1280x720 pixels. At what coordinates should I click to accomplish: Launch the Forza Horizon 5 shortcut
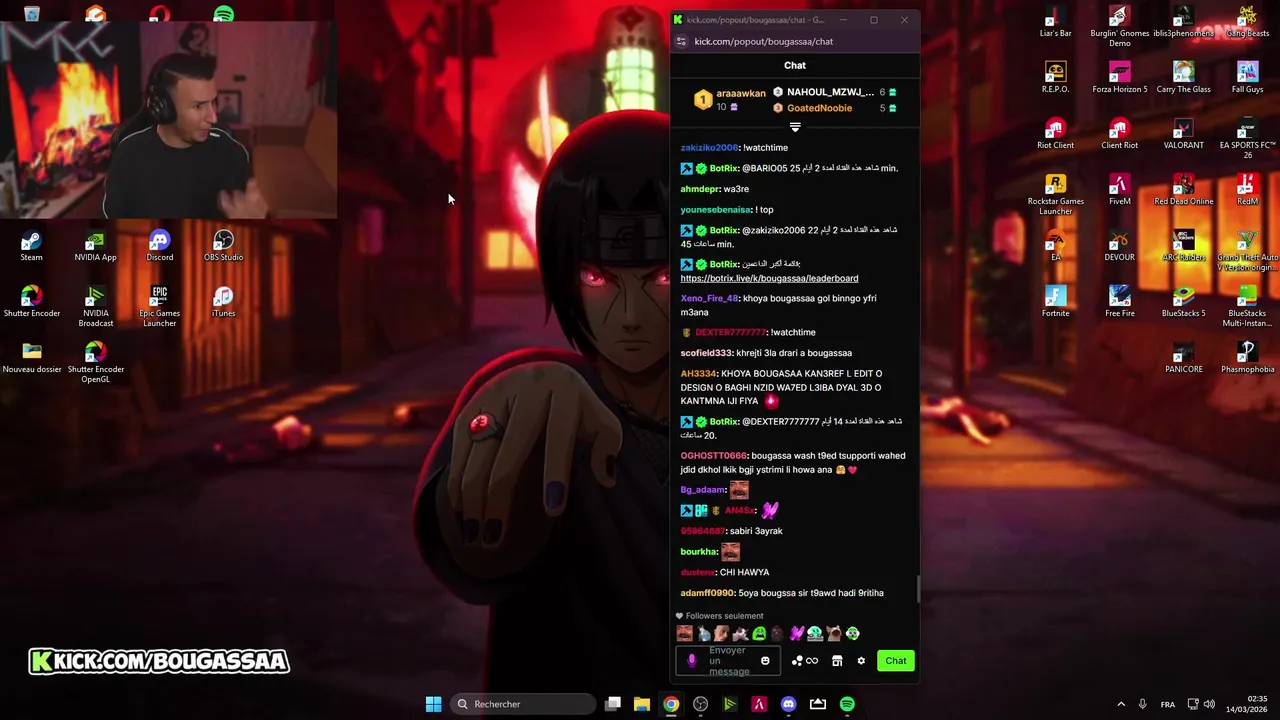pyautogui.click(x=1119, y=78)
